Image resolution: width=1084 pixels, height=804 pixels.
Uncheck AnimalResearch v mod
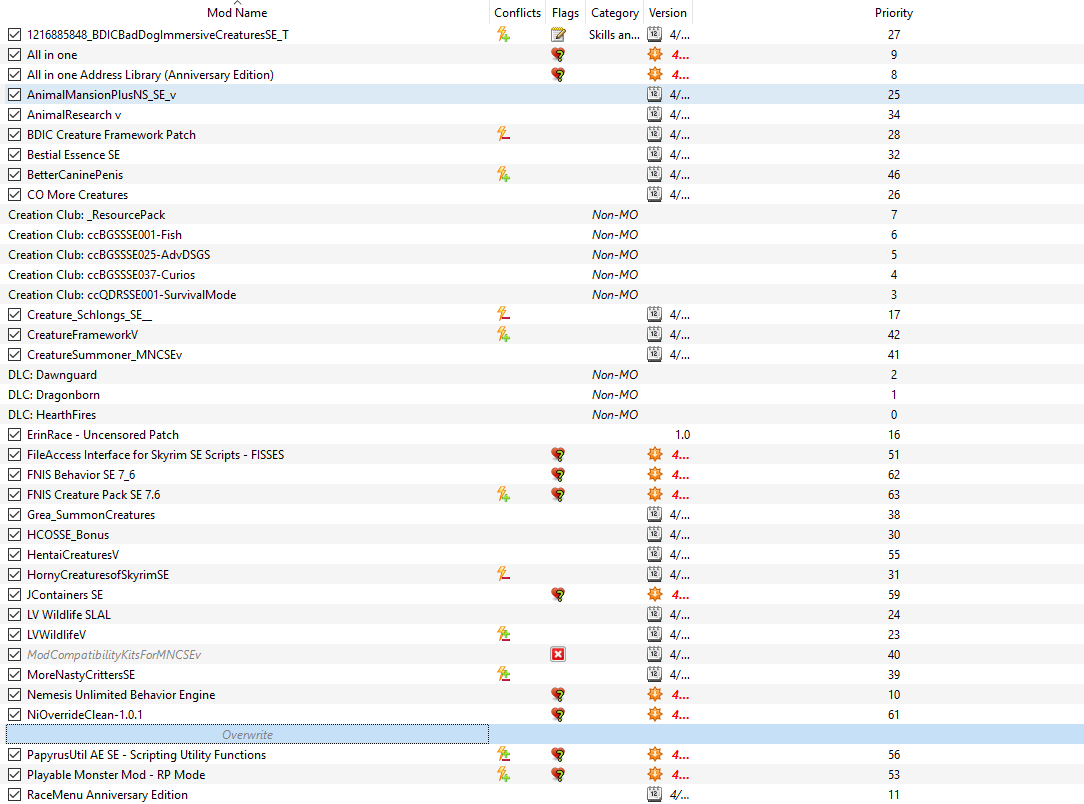[15, 115]
